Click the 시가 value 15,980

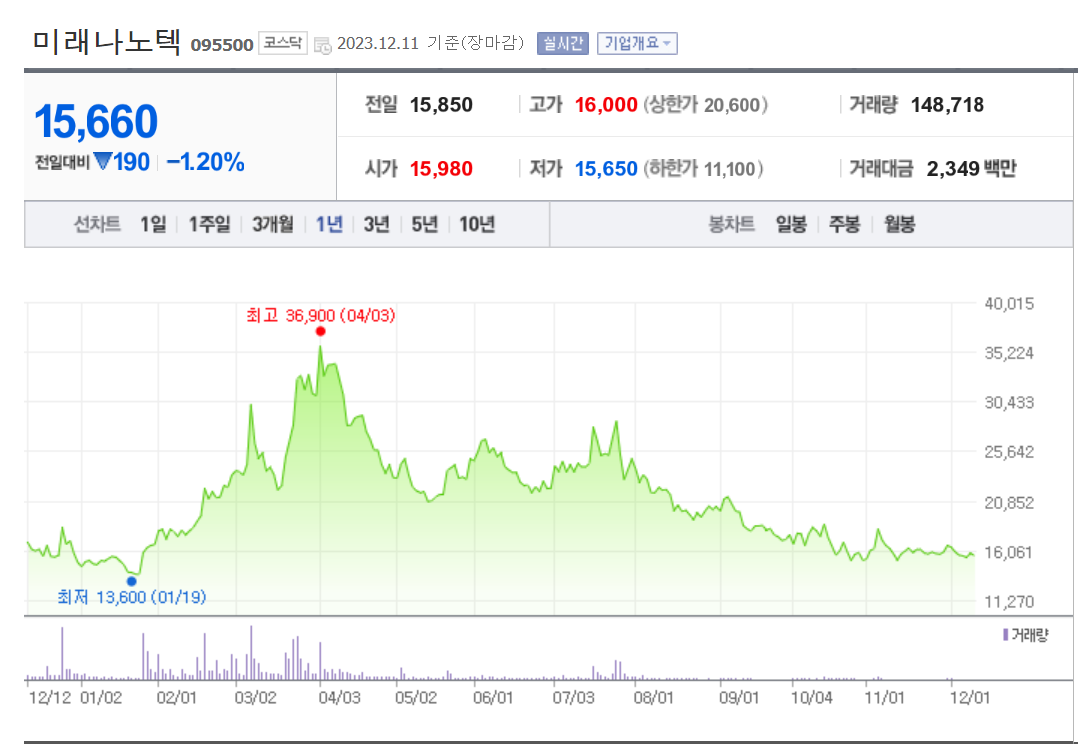coord(441,168)
